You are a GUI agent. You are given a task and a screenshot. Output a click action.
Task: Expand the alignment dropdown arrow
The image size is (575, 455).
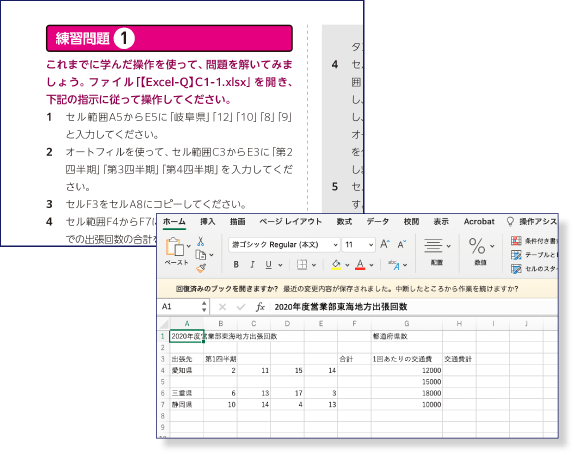448,246
